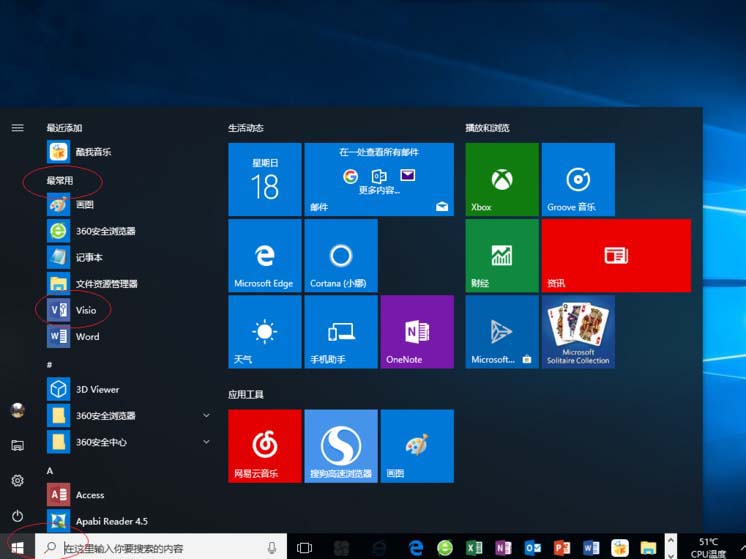Open the 画图 tile under 应用工具

(x=417, y=446)
